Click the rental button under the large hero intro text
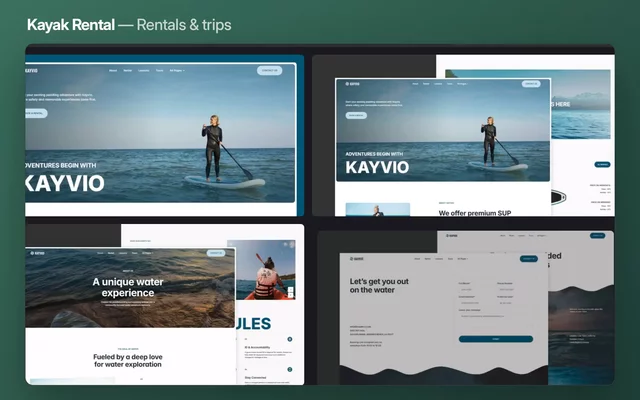 (36, 113)
